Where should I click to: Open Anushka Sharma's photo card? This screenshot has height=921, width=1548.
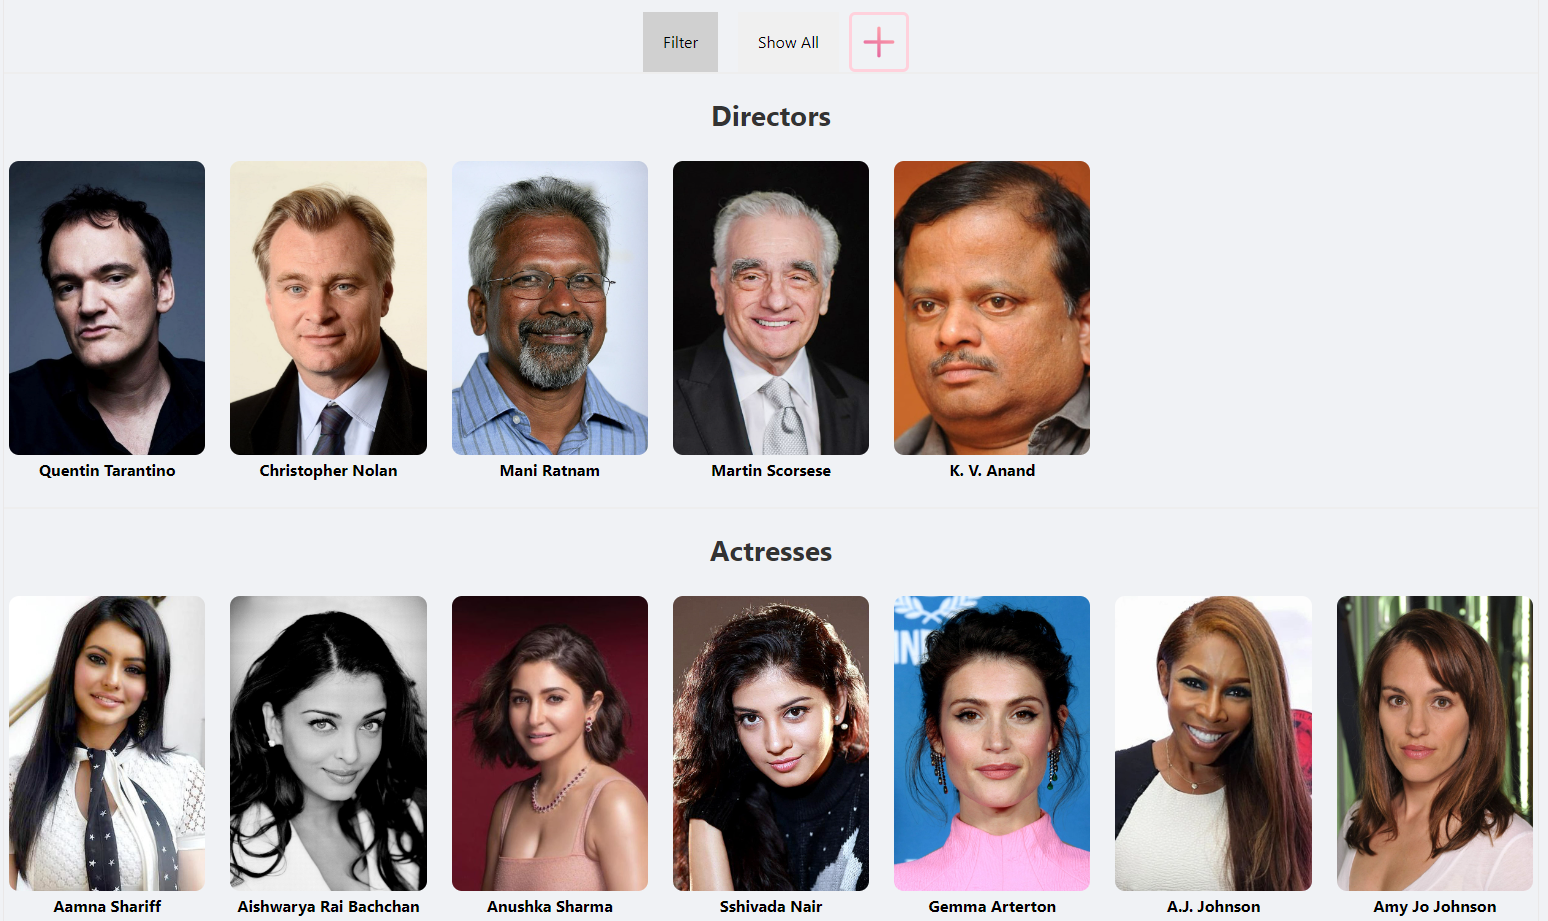click(x=550, y=743)
